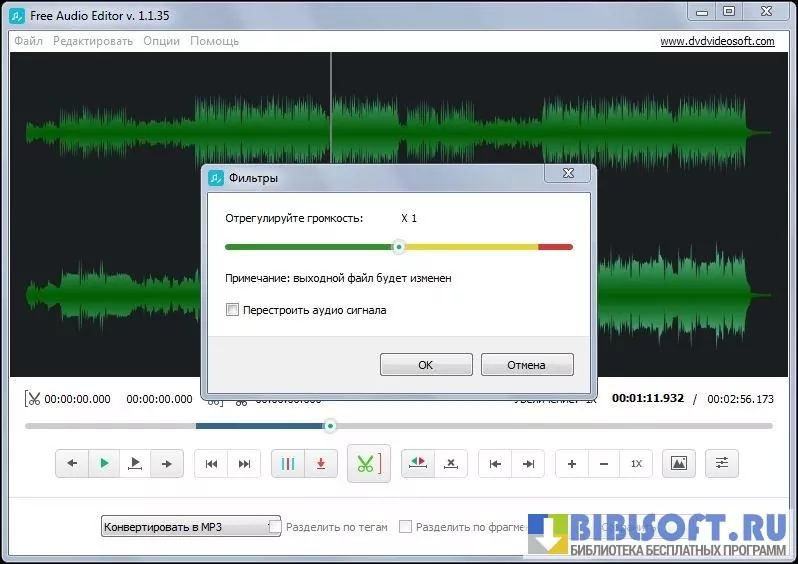
Task: Zoom out with the minus icon
Action: pos(604,464)
